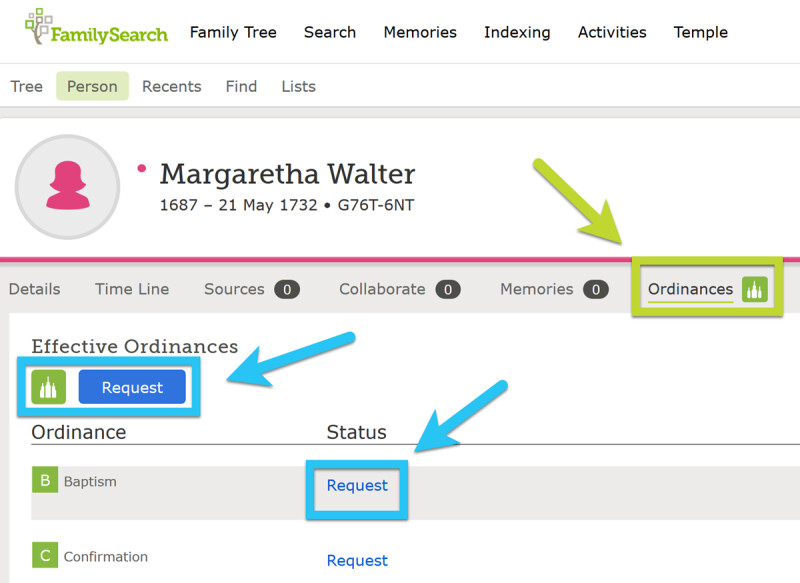Click the Memories count badge
This screenshot has height=583, width=800.
(x=596, y=290)
